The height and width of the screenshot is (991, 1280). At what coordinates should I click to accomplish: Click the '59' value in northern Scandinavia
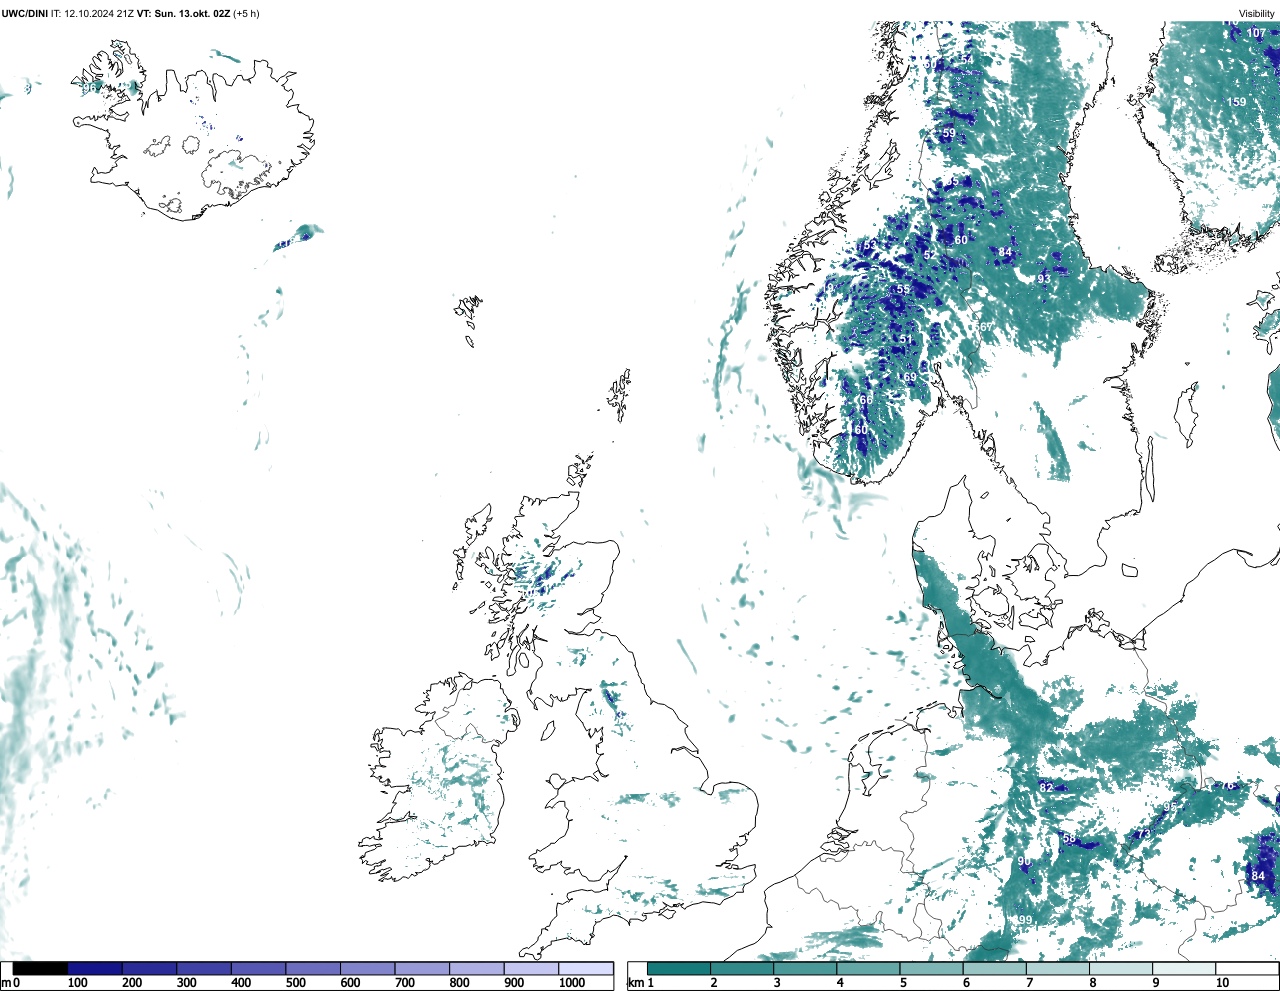949,133
